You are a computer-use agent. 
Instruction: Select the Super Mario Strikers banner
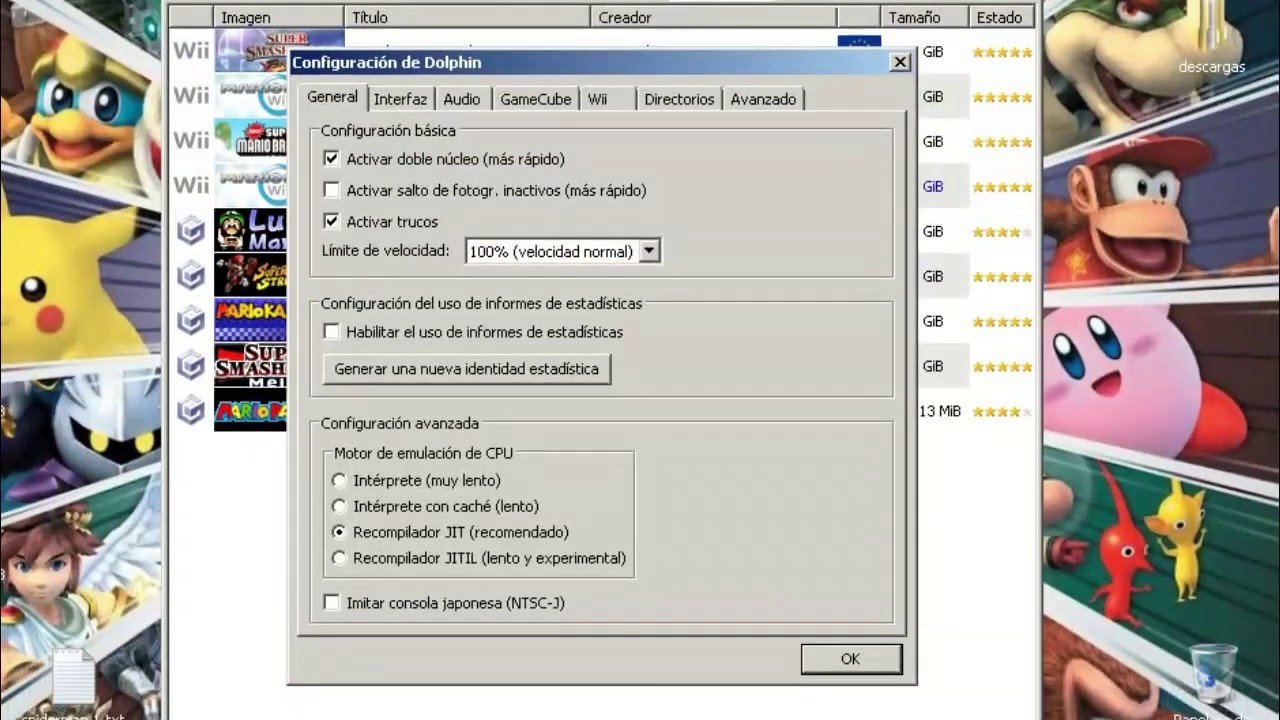pyautogui.click(x=250, y=276)
